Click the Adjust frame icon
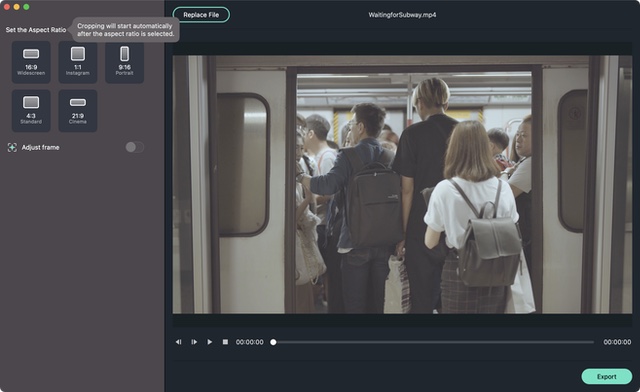 [12, 147]
